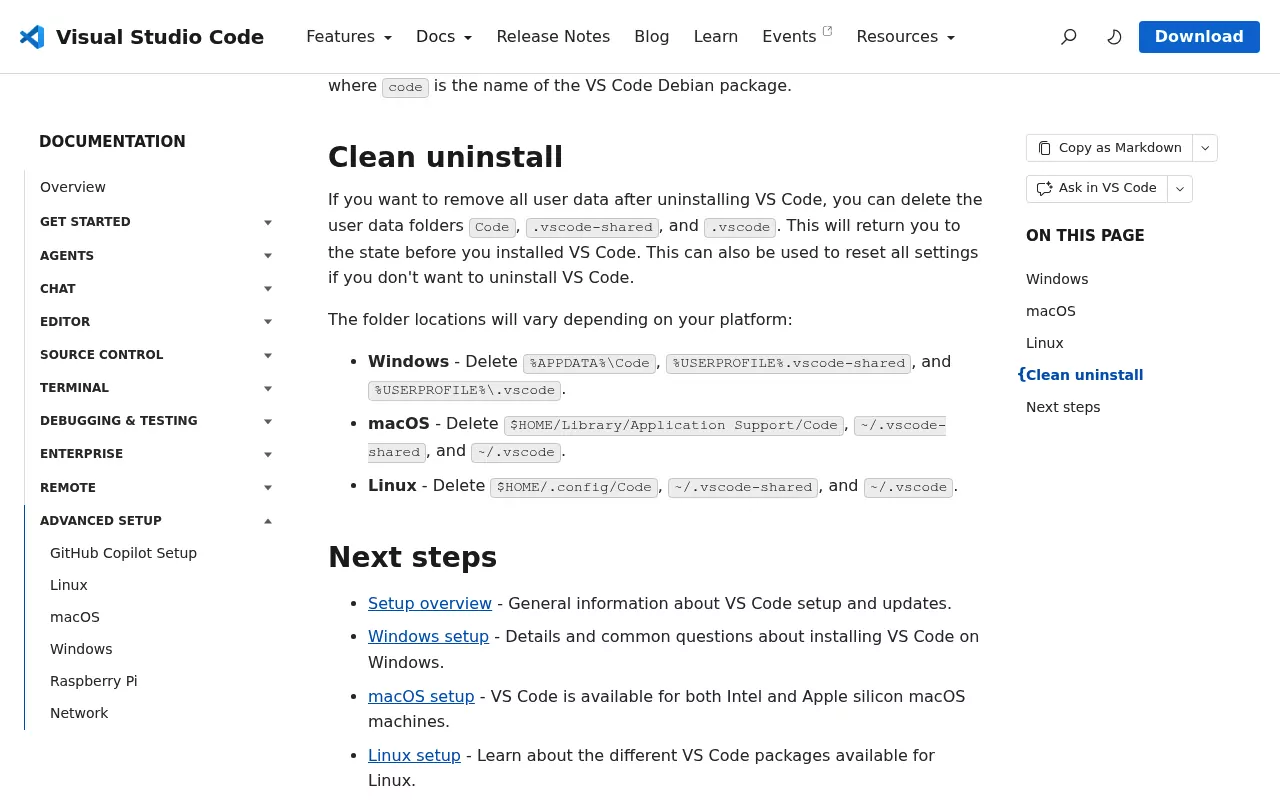Expand the Ask in VS Code options arrow
The image size is (1280, 800).
(x=1180, y=188)
